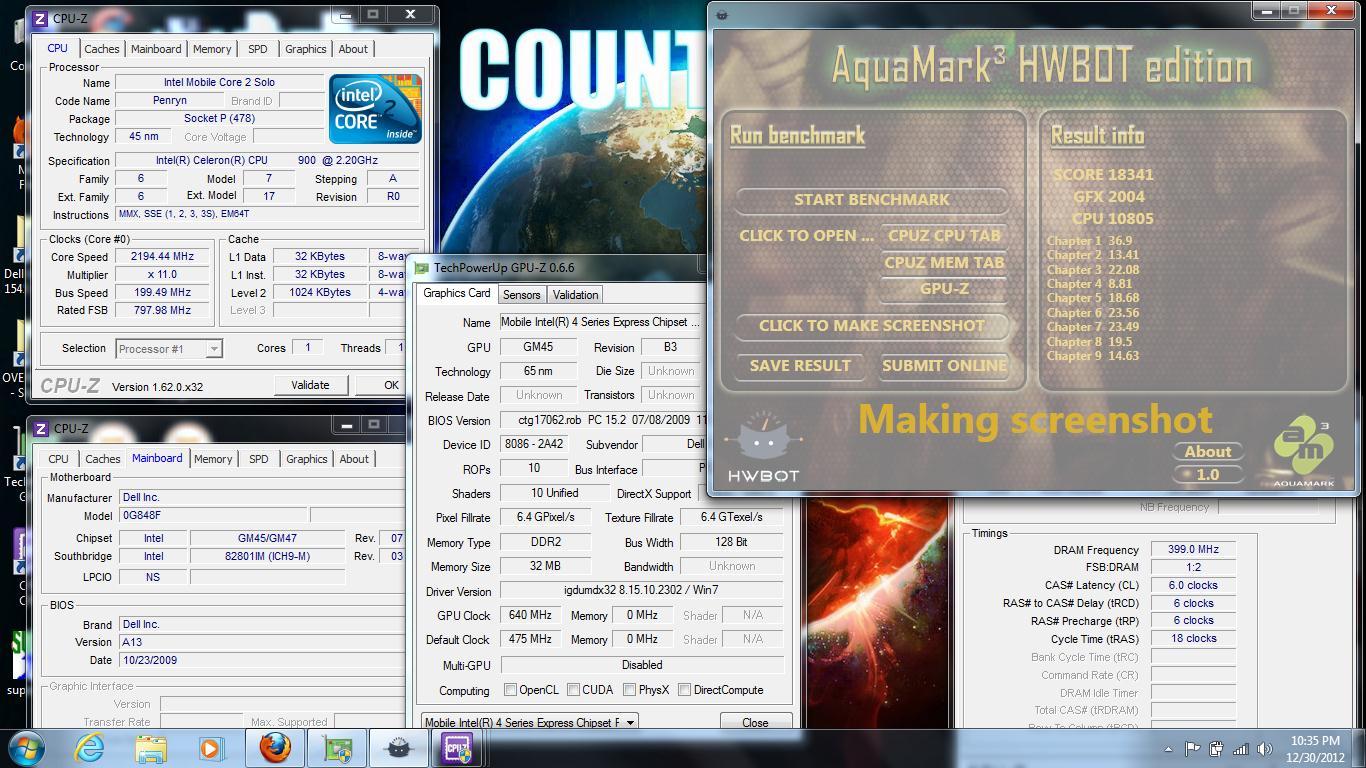The image size is (1366, 768).
Task: Click the taskbar clock showing 10:35 PM
Action: pyautogui.click(x=1315, y=748)
